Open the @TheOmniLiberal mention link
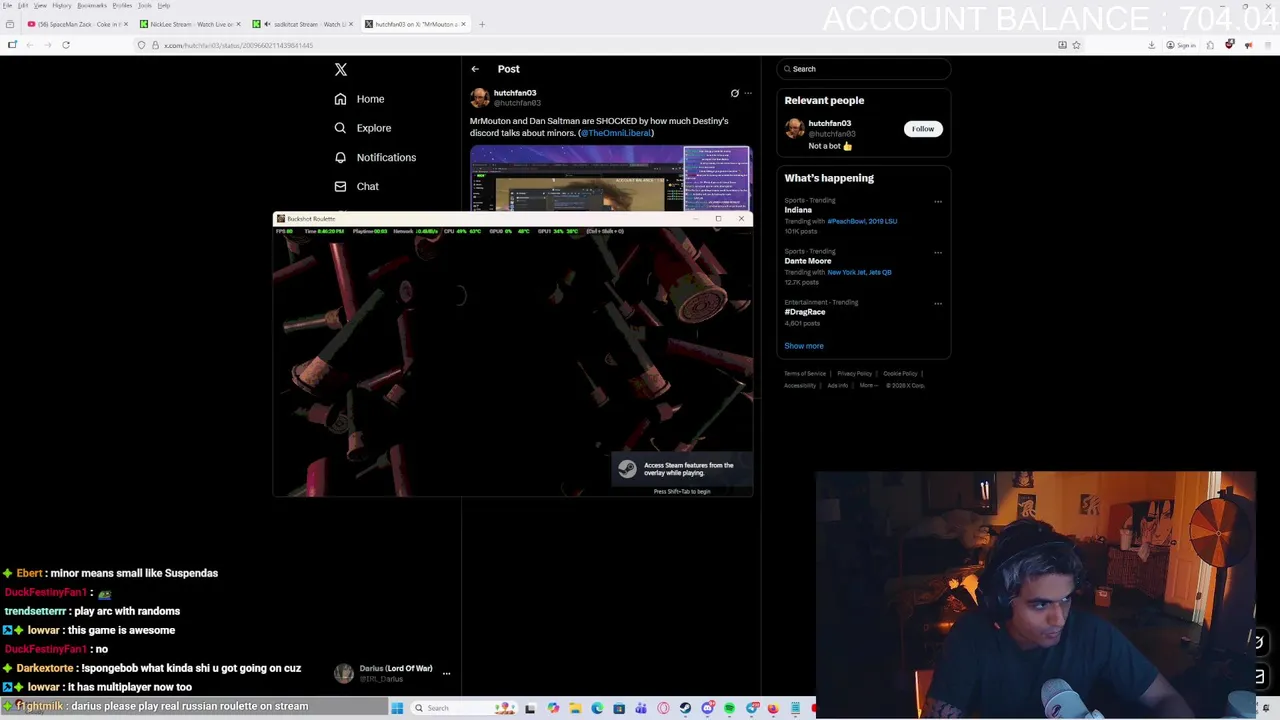Viewport: 1280px width, 720px height. 616,133
